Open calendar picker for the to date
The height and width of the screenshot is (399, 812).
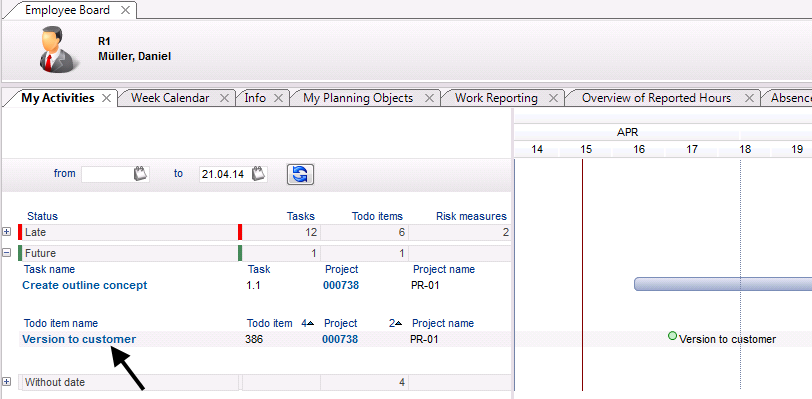259,174
